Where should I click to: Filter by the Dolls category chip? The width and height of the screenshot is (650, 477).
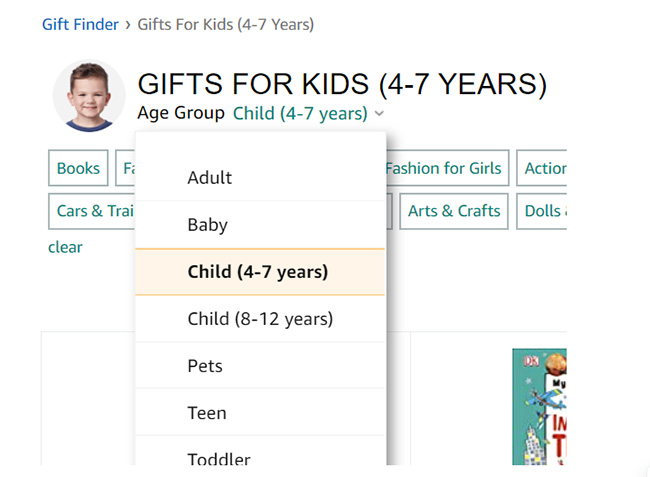[544, 211]
